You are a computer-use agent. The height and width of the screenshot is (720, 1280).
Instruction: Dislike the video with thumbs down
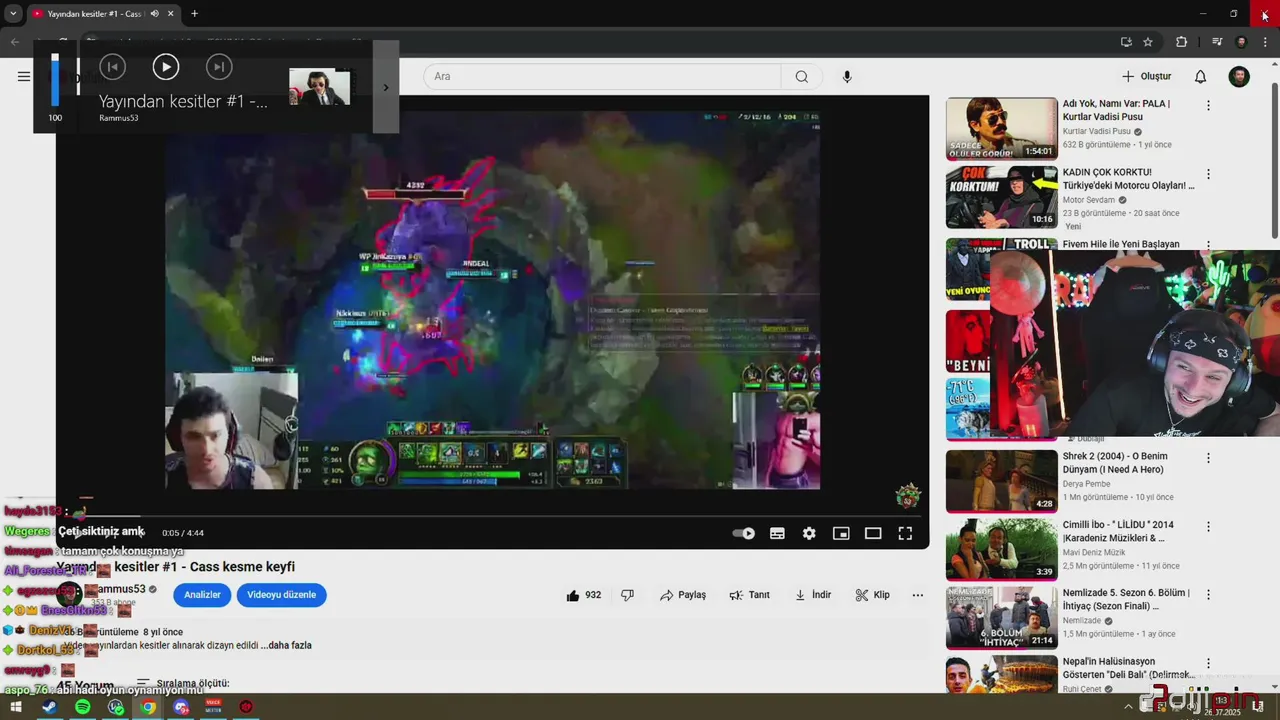click(x=628, y=595)
